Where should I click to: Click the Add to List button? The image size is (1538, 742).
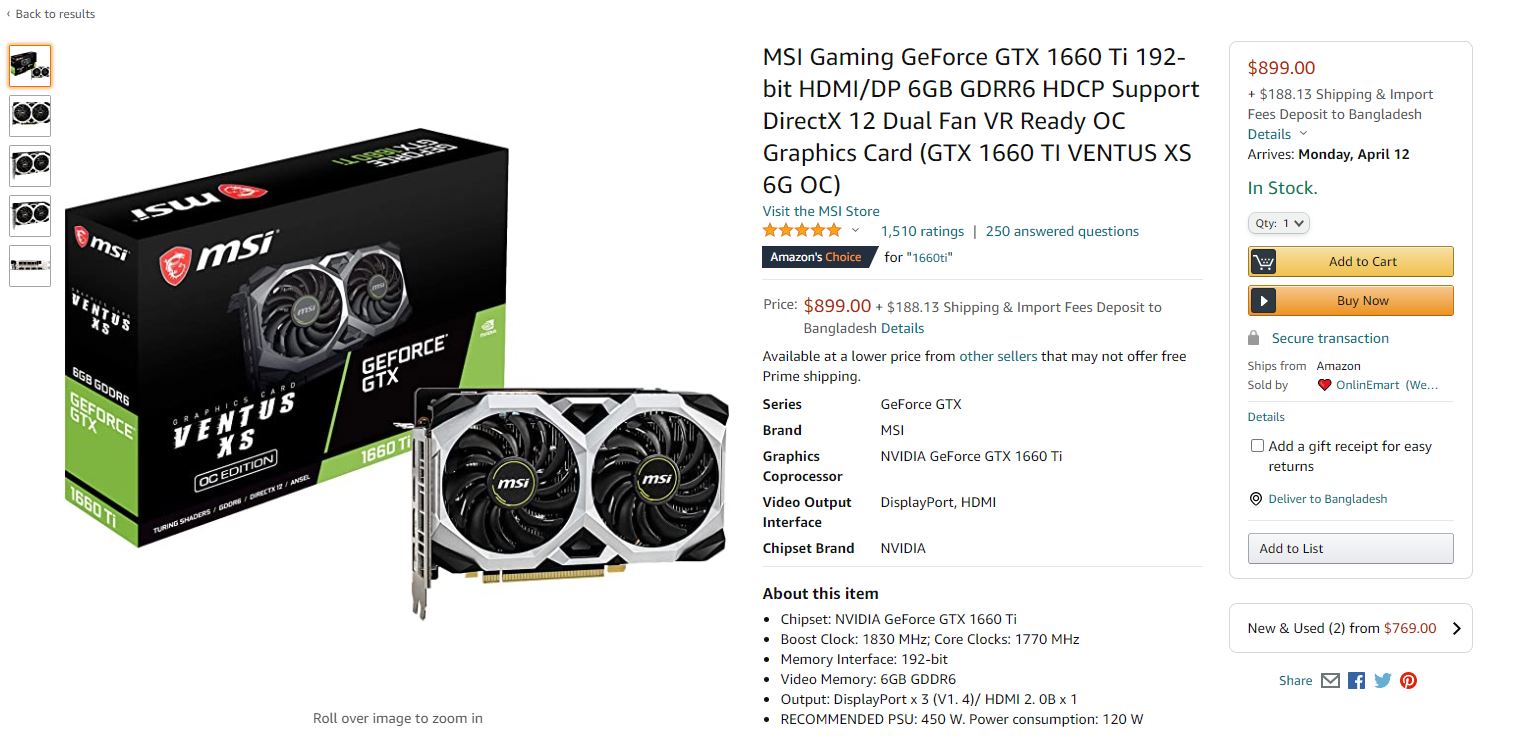click(1350, 549)
